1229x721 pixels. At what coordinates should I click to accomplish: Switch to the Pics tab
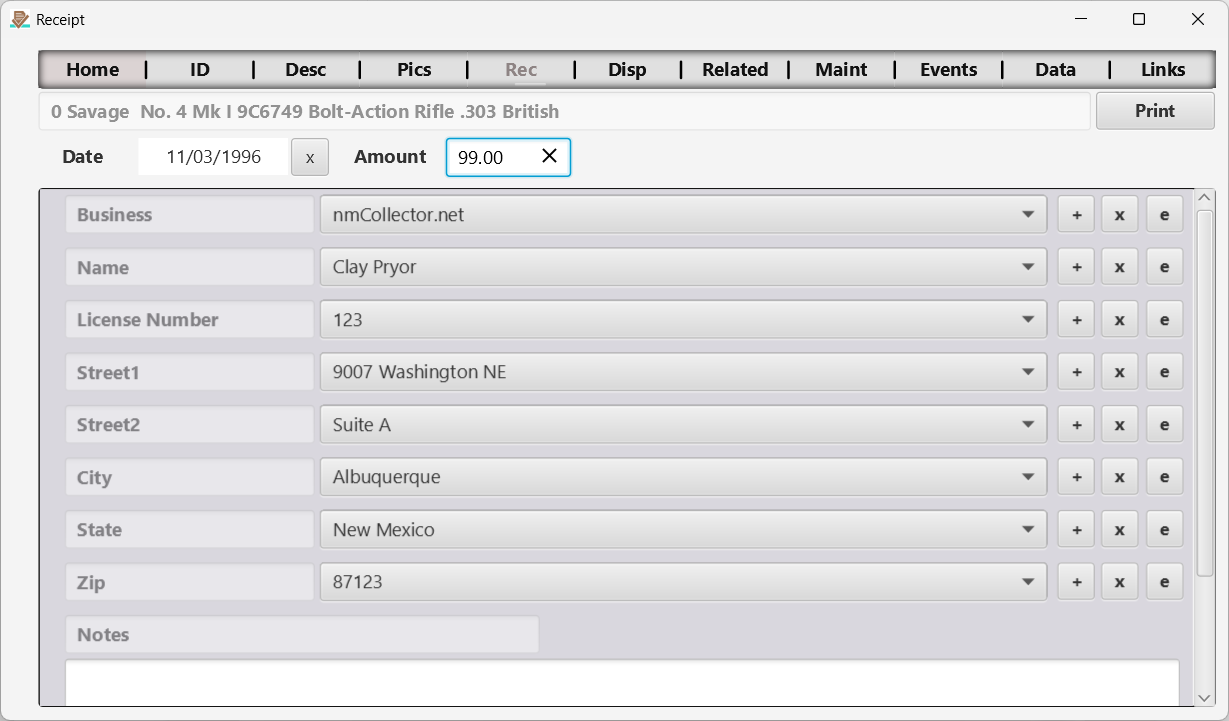(x=414, y=69)
